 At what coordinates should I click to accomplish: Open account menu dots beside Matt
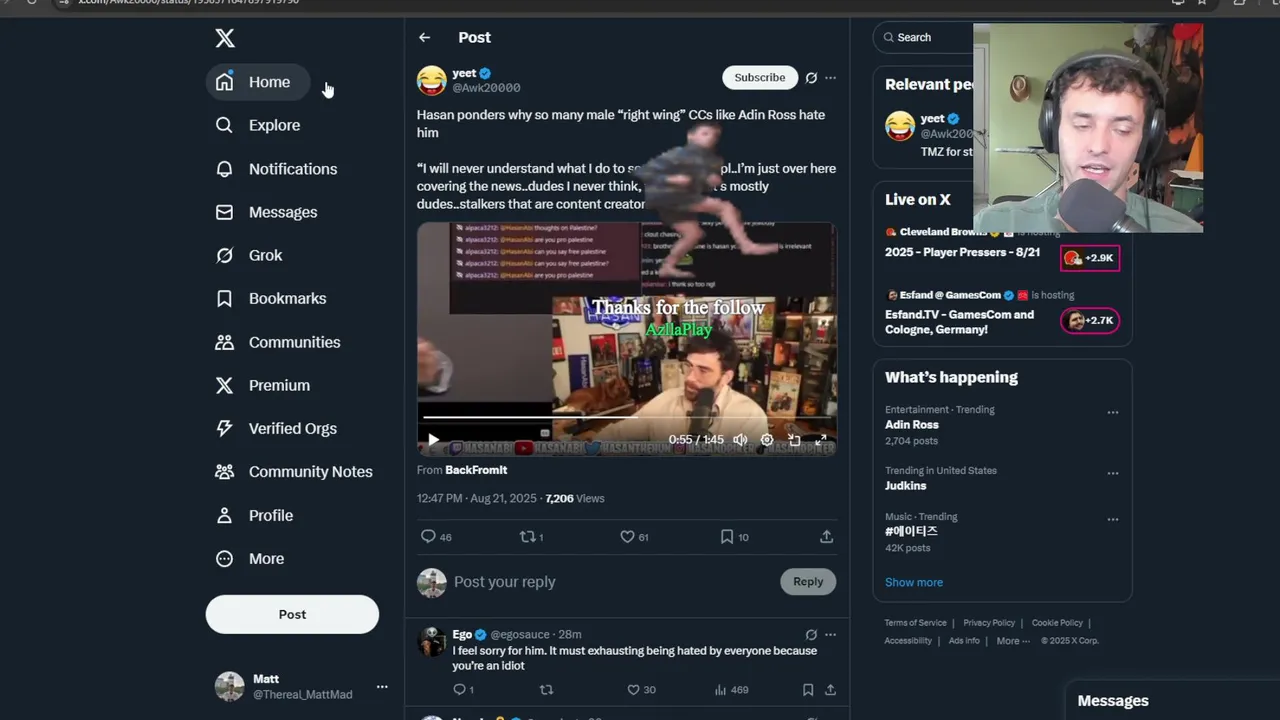click(x=381, y=687)
